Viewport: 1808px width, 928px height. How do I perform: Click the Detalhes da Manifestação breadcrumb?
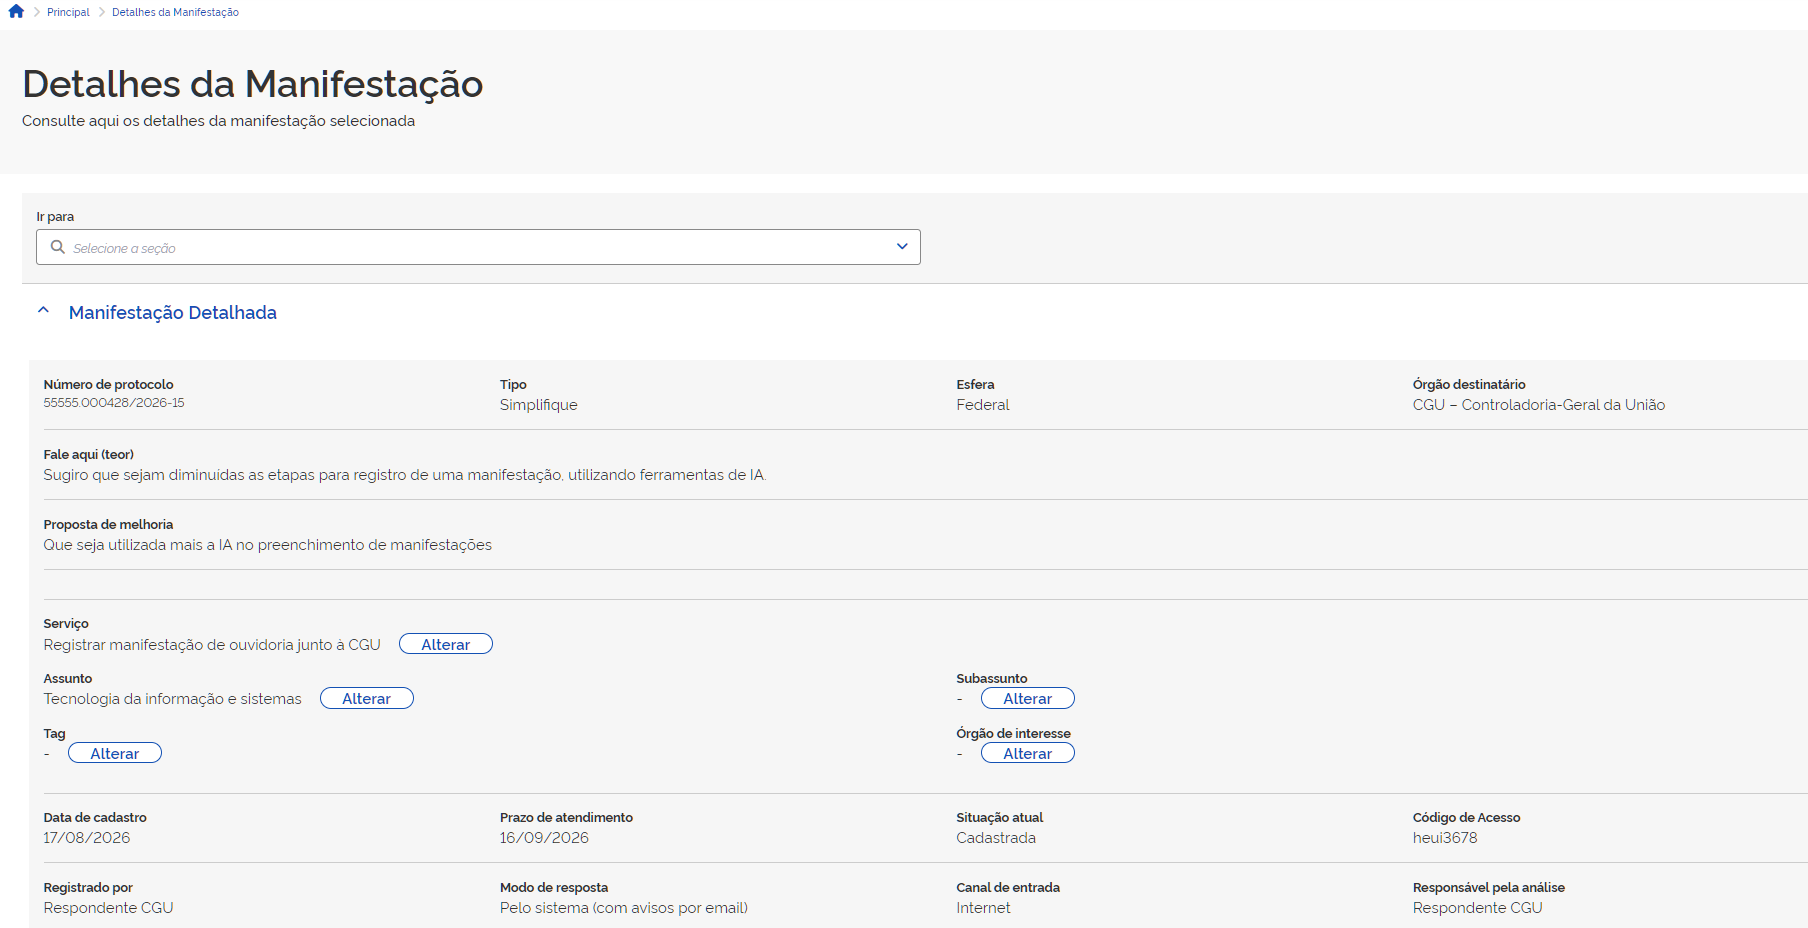click(x=175, y=12)
